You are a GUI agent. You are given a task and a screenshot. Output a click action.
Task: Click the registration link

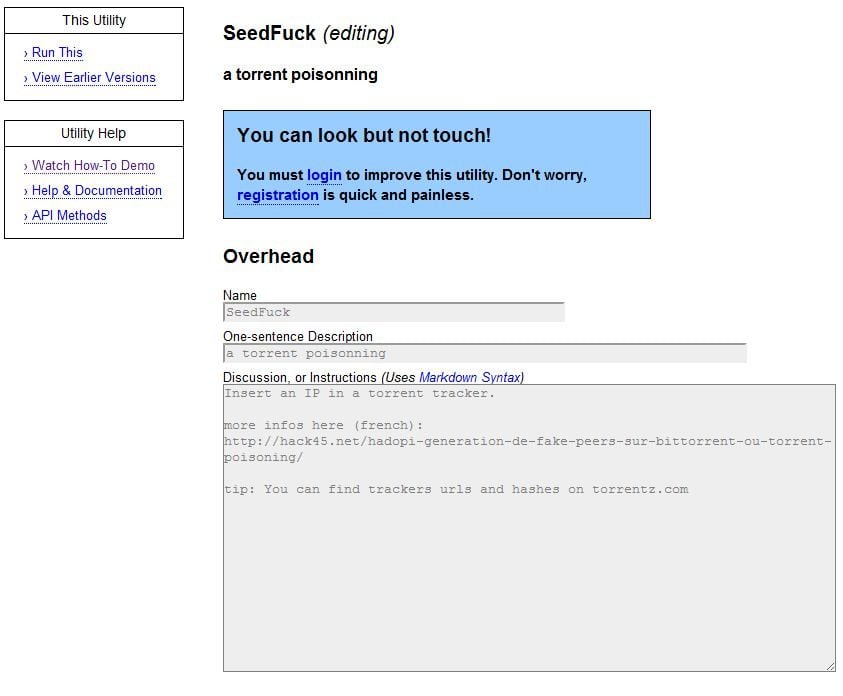coord(277,195)
